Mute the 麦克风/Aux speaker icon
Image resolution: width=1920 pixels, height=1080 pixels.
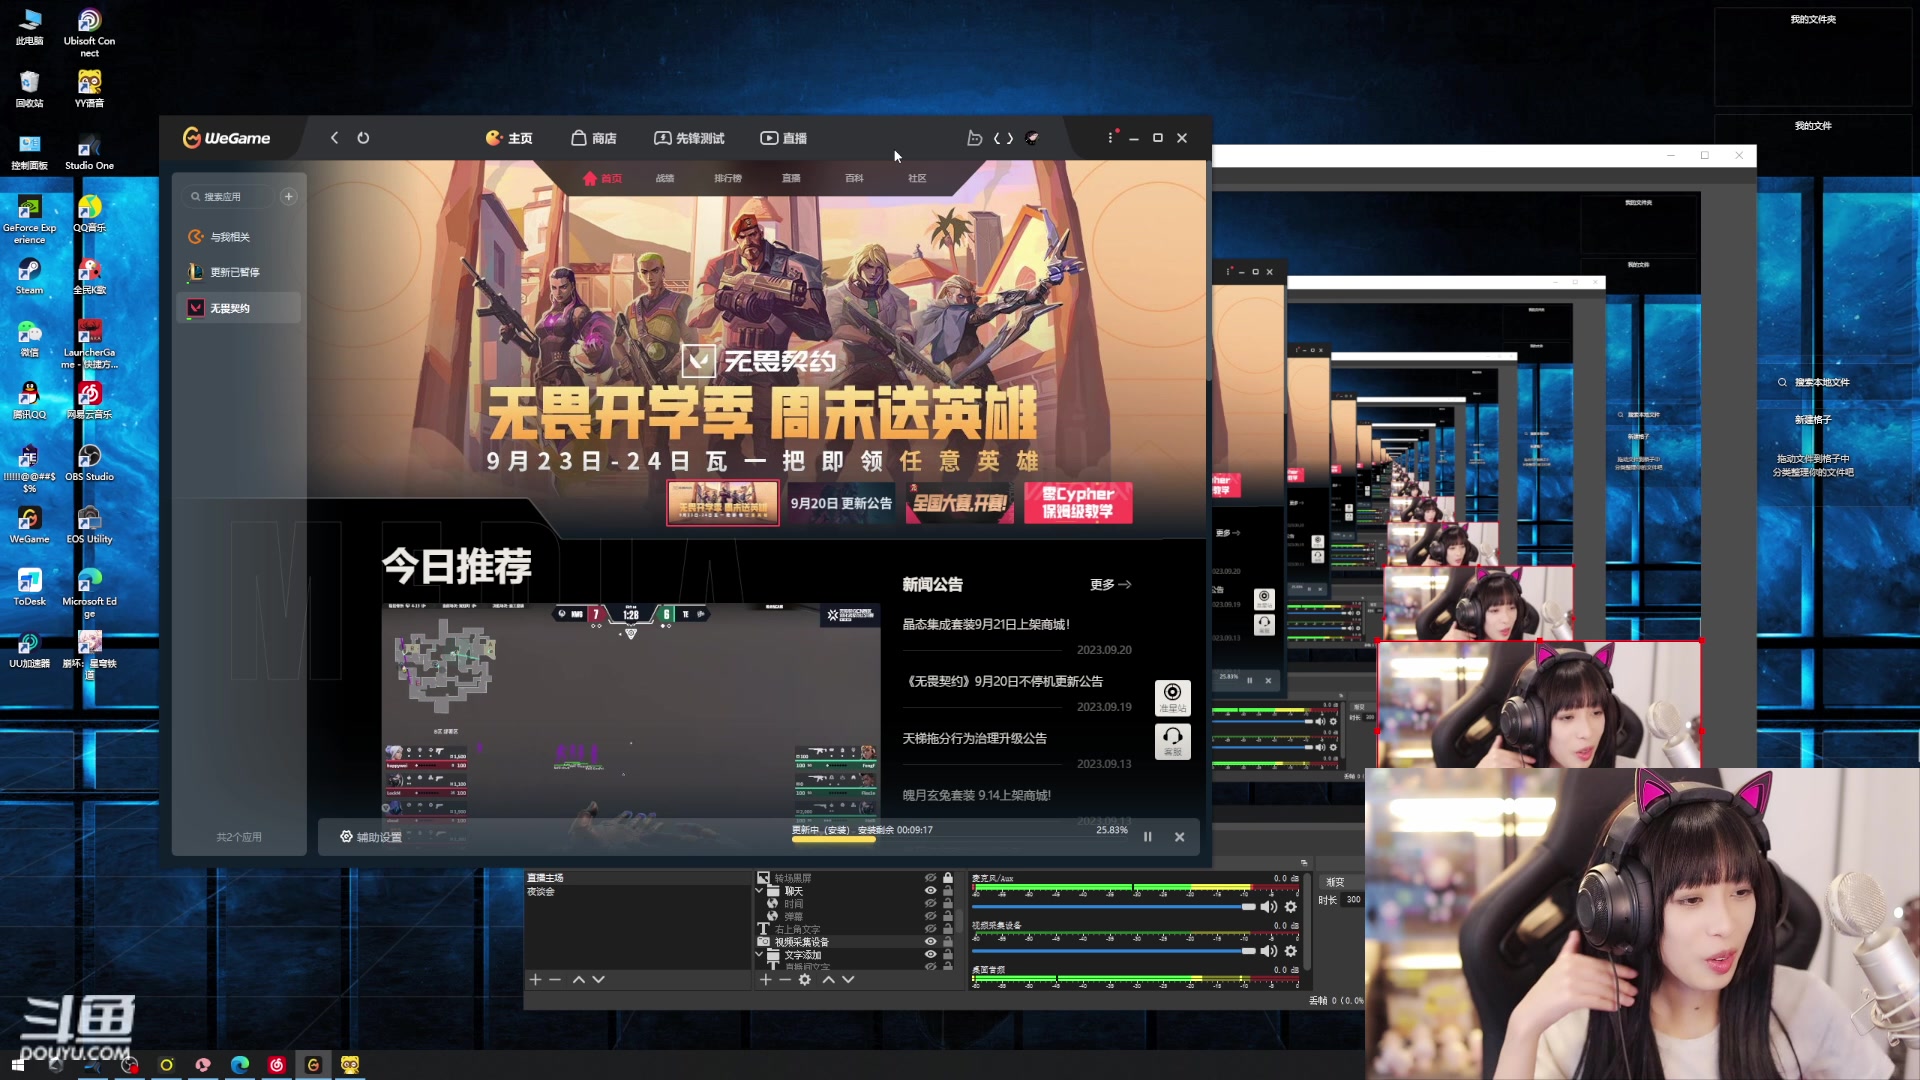(1268, 907)
